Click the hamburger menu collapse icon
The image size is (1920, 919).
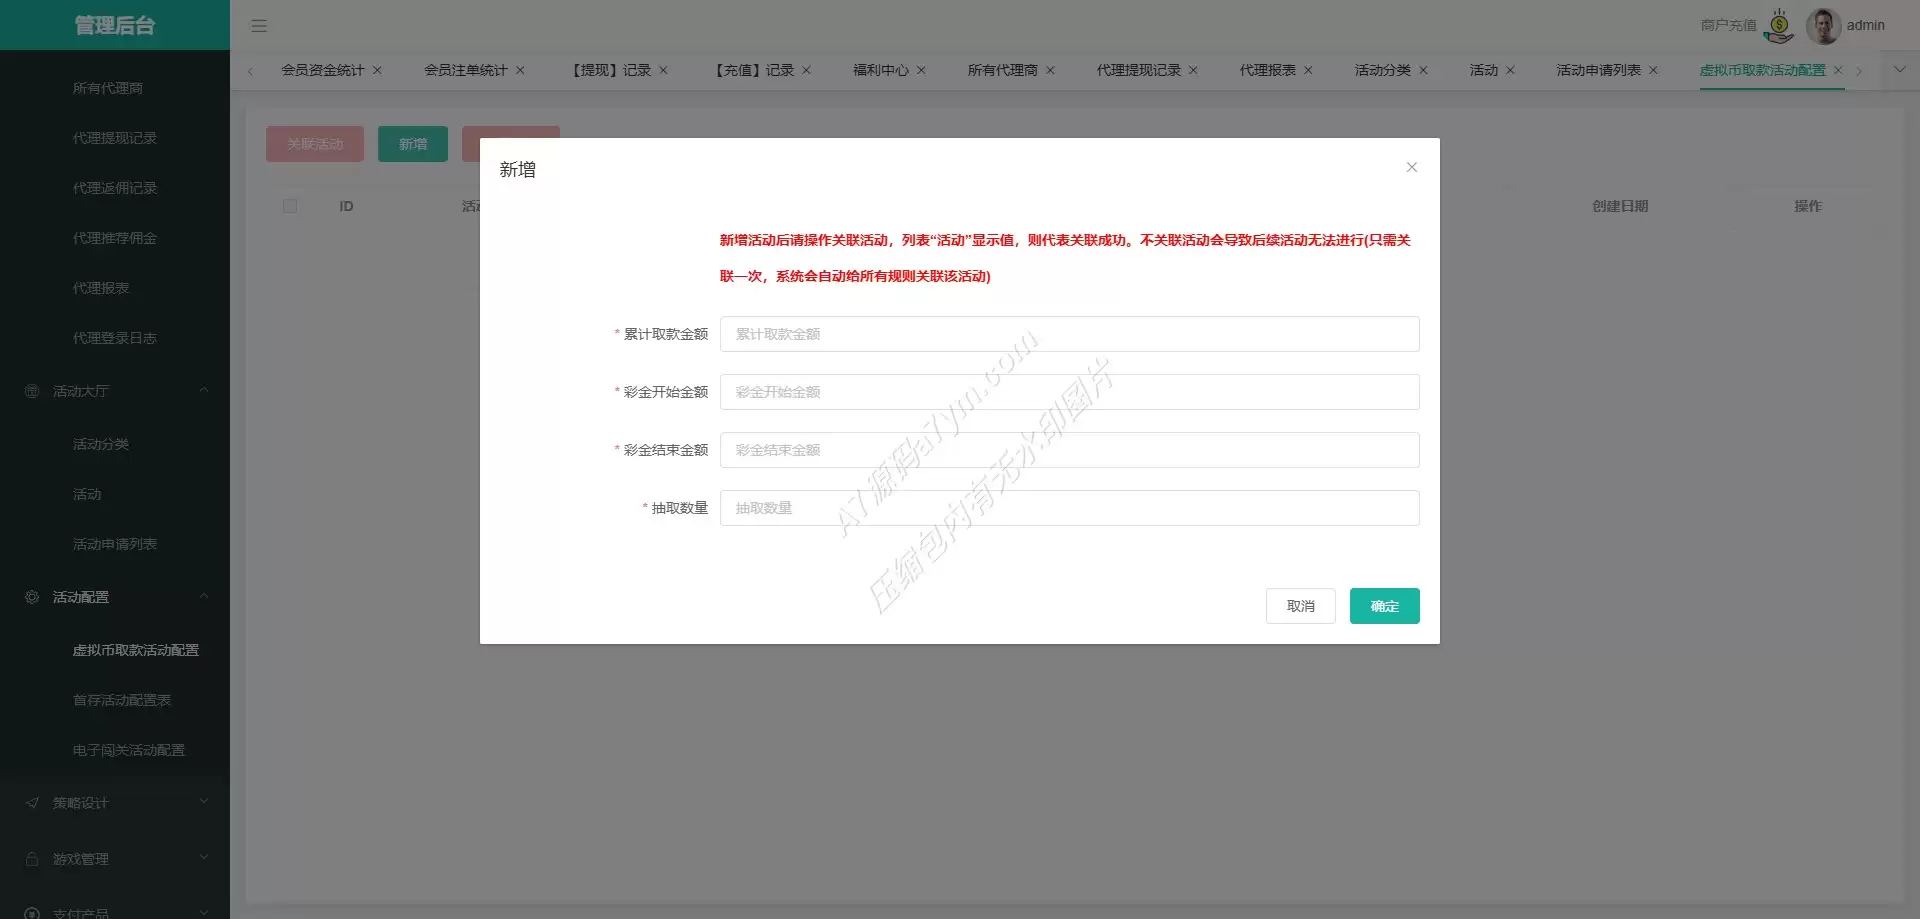pyautogui.click(x=259, y=26)
